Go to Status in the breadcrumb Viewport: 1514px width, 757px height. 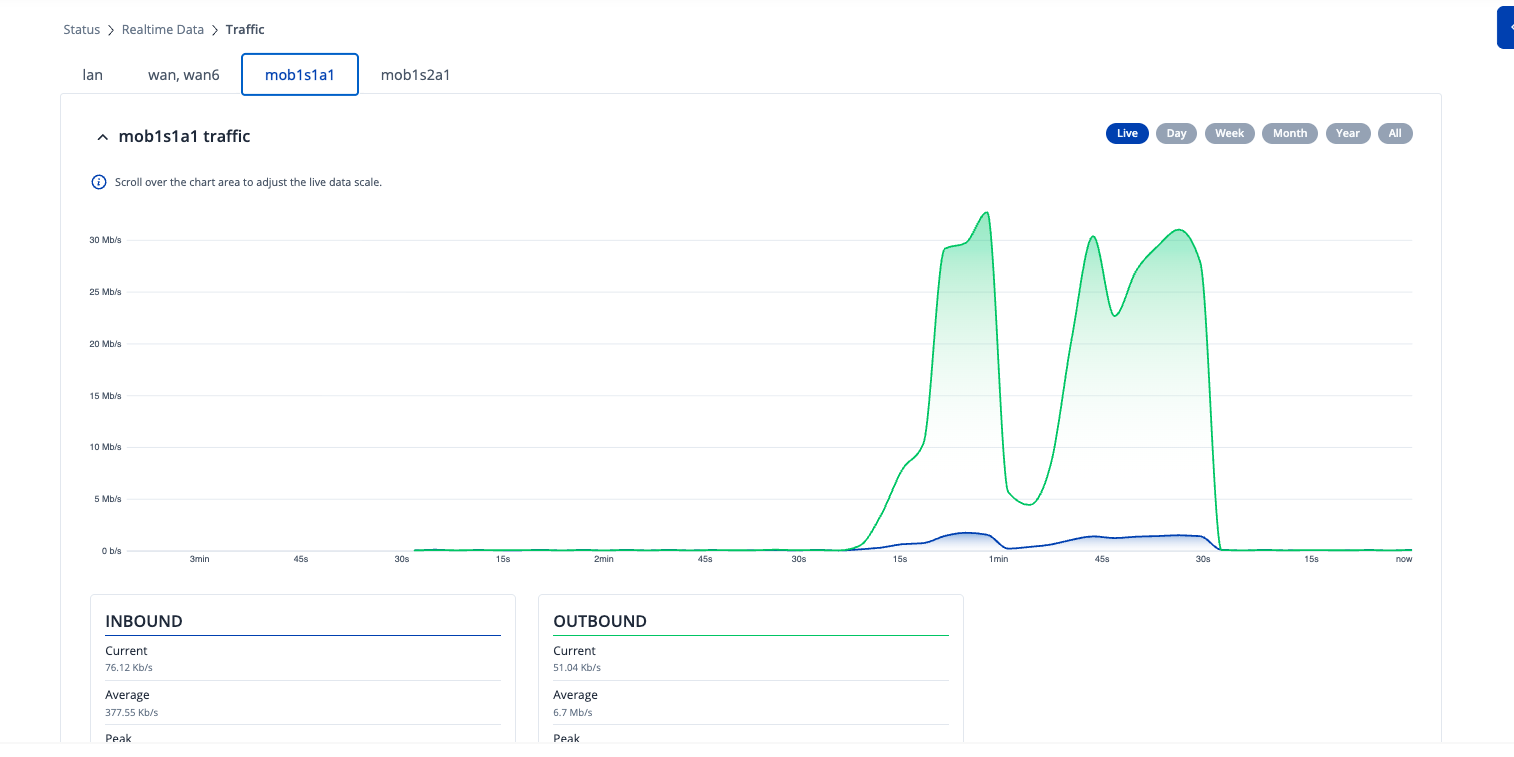click(x=82, y=30)
